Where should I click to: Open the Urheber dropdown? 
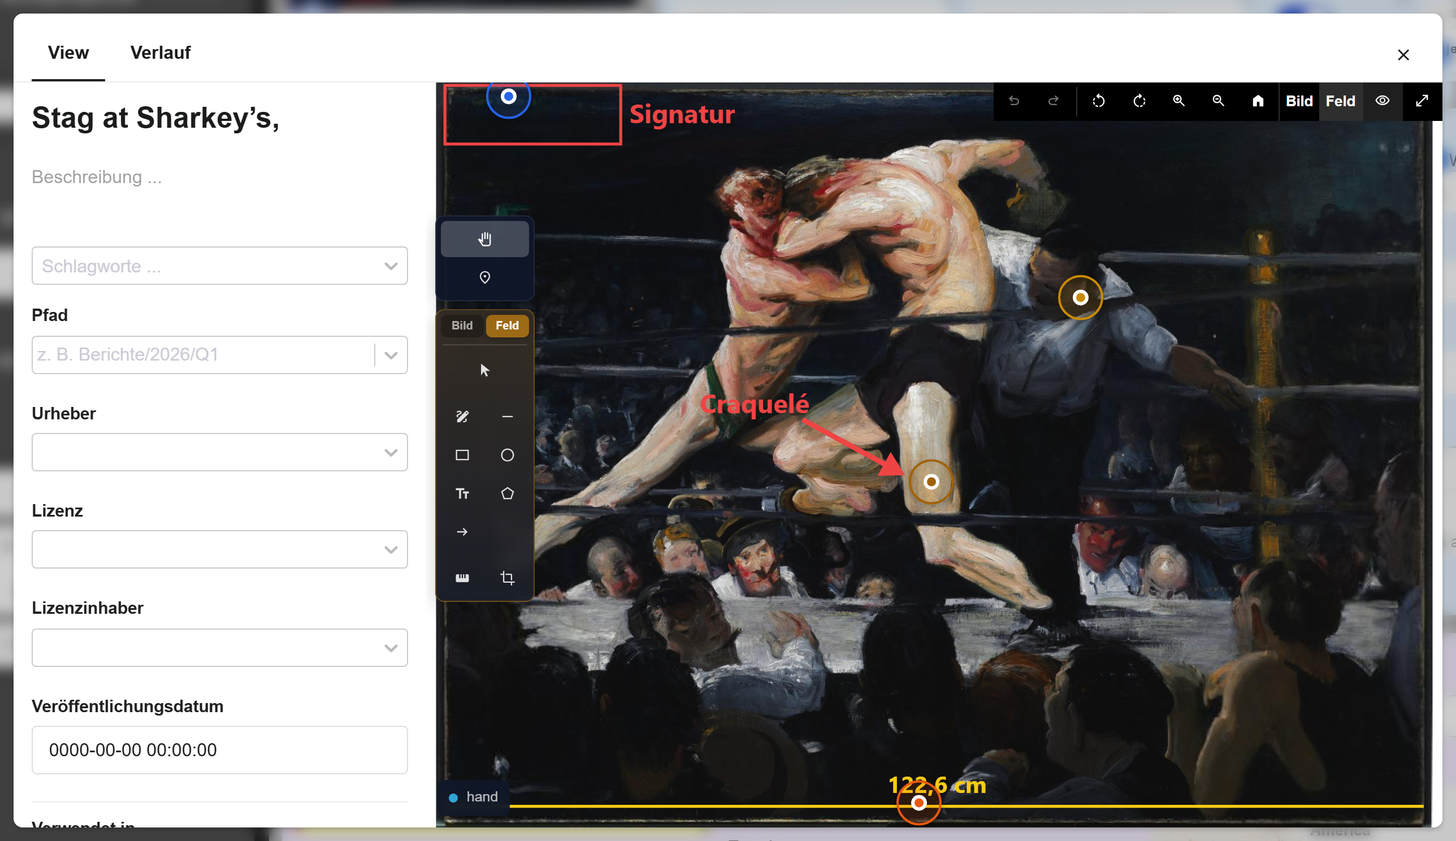(220, 452)
